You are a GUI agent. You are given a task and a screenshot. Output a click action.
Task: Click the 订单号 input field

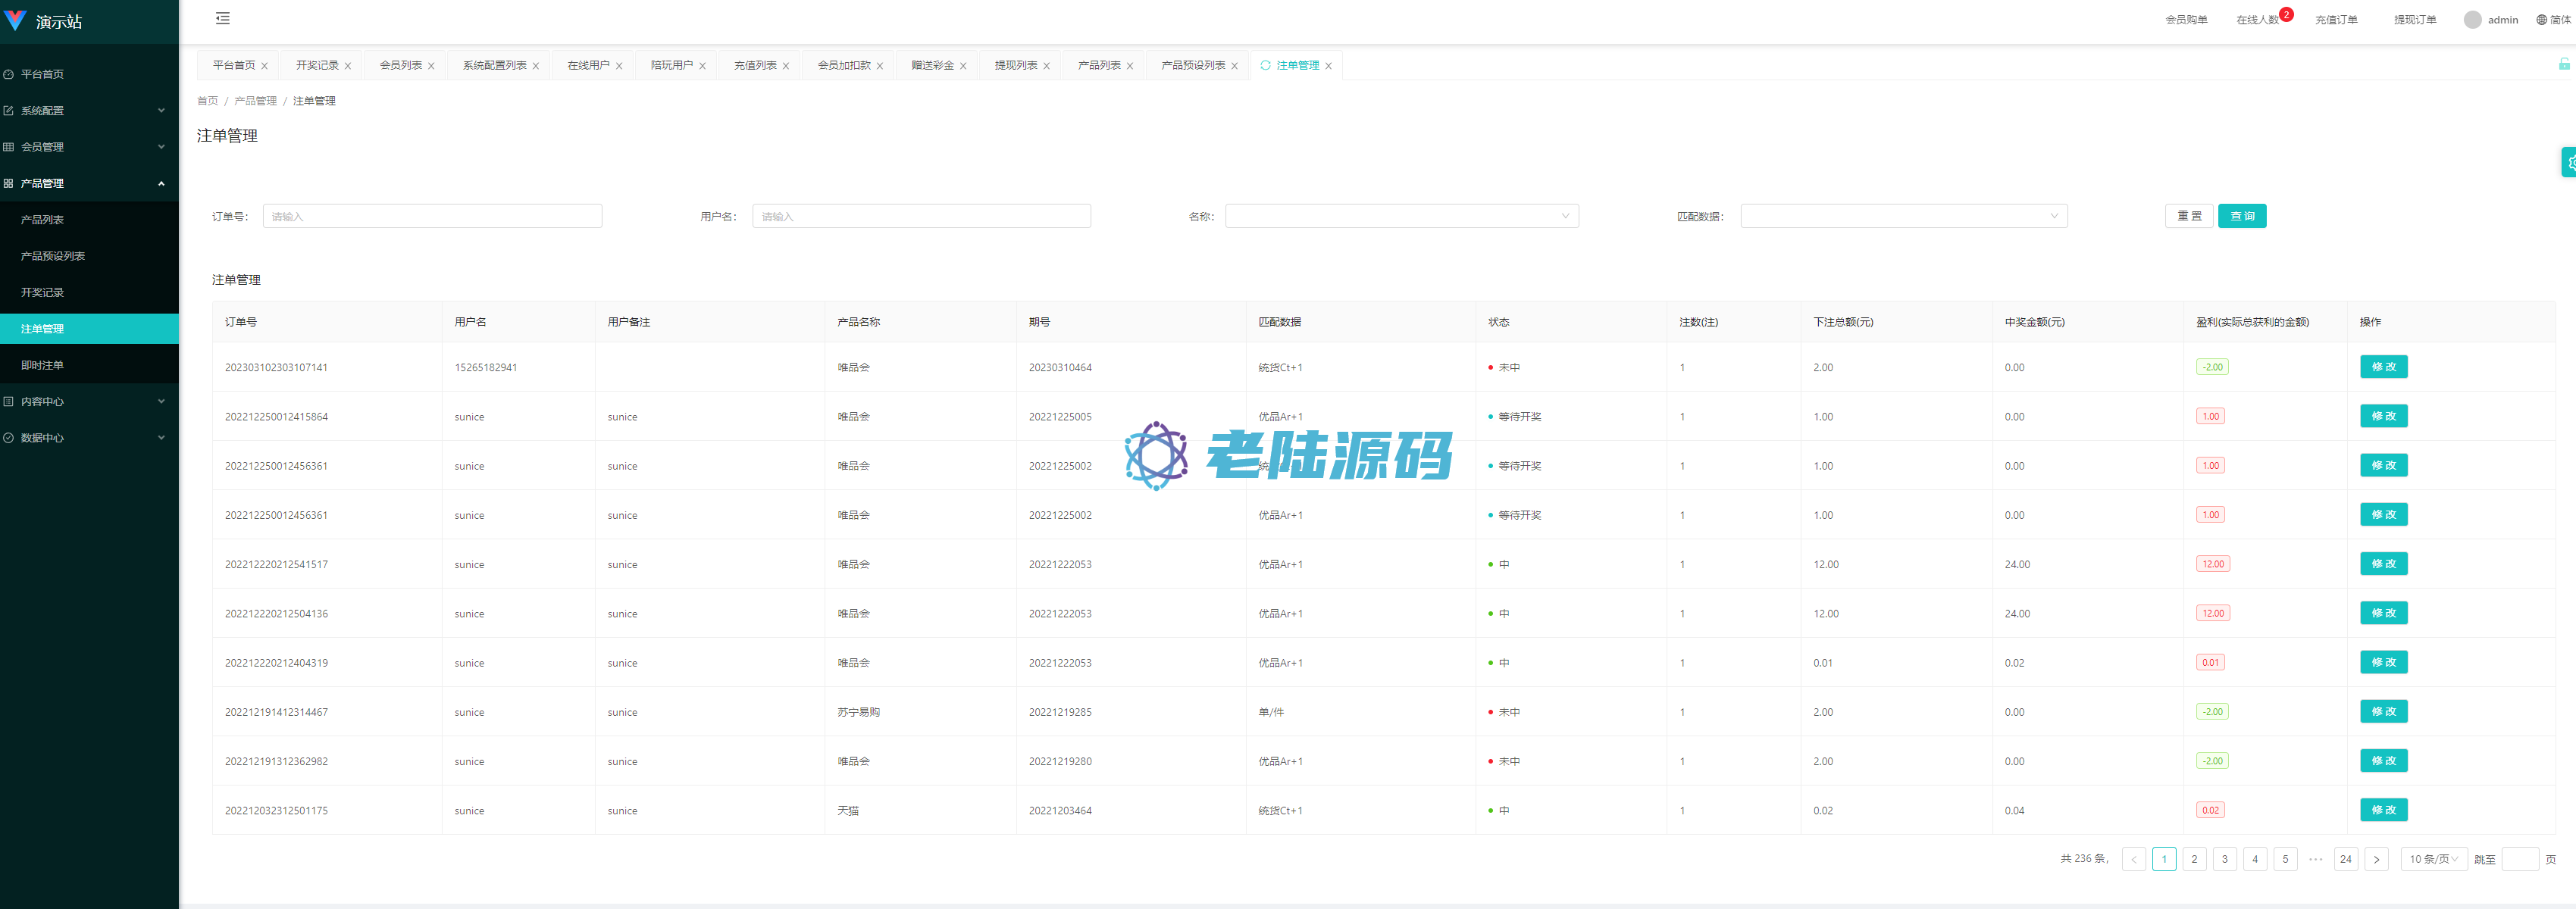click(432, 216)
